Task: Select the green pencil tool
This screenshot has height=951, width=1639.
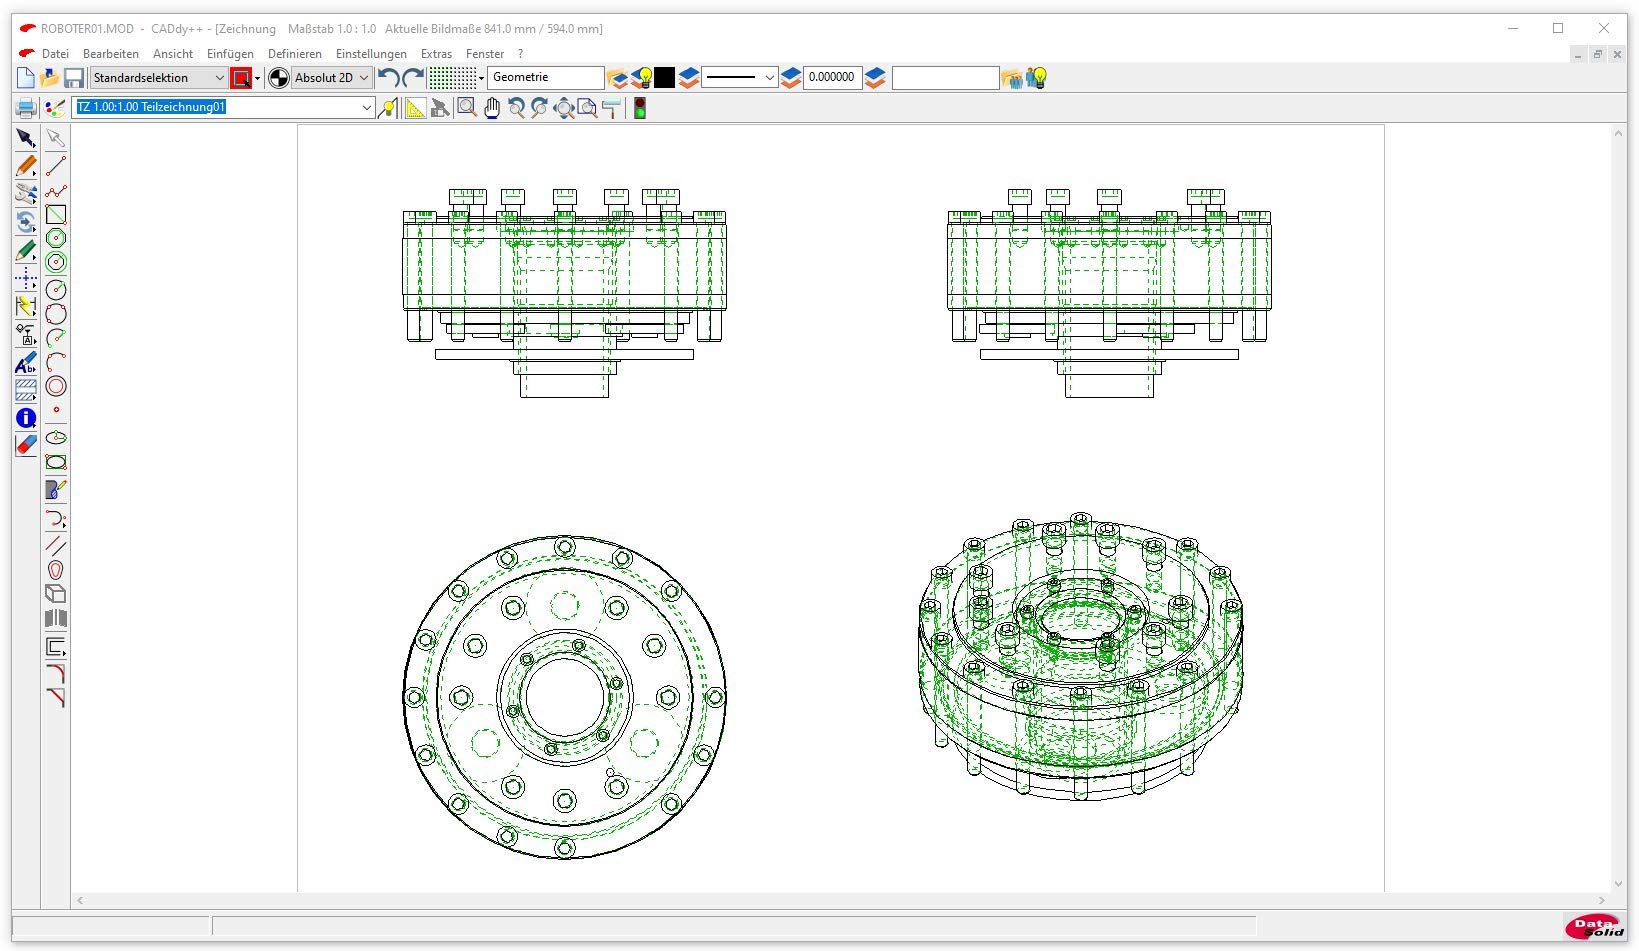Action: [26, 250]
